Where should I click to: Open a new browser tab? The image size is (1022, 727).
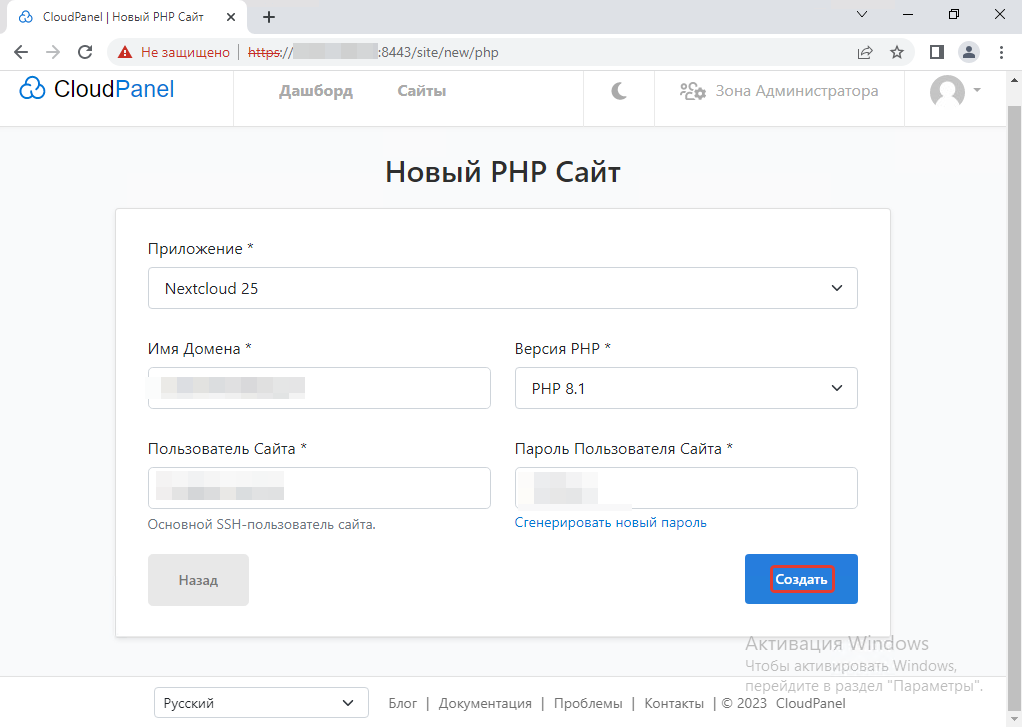point(268,17)
